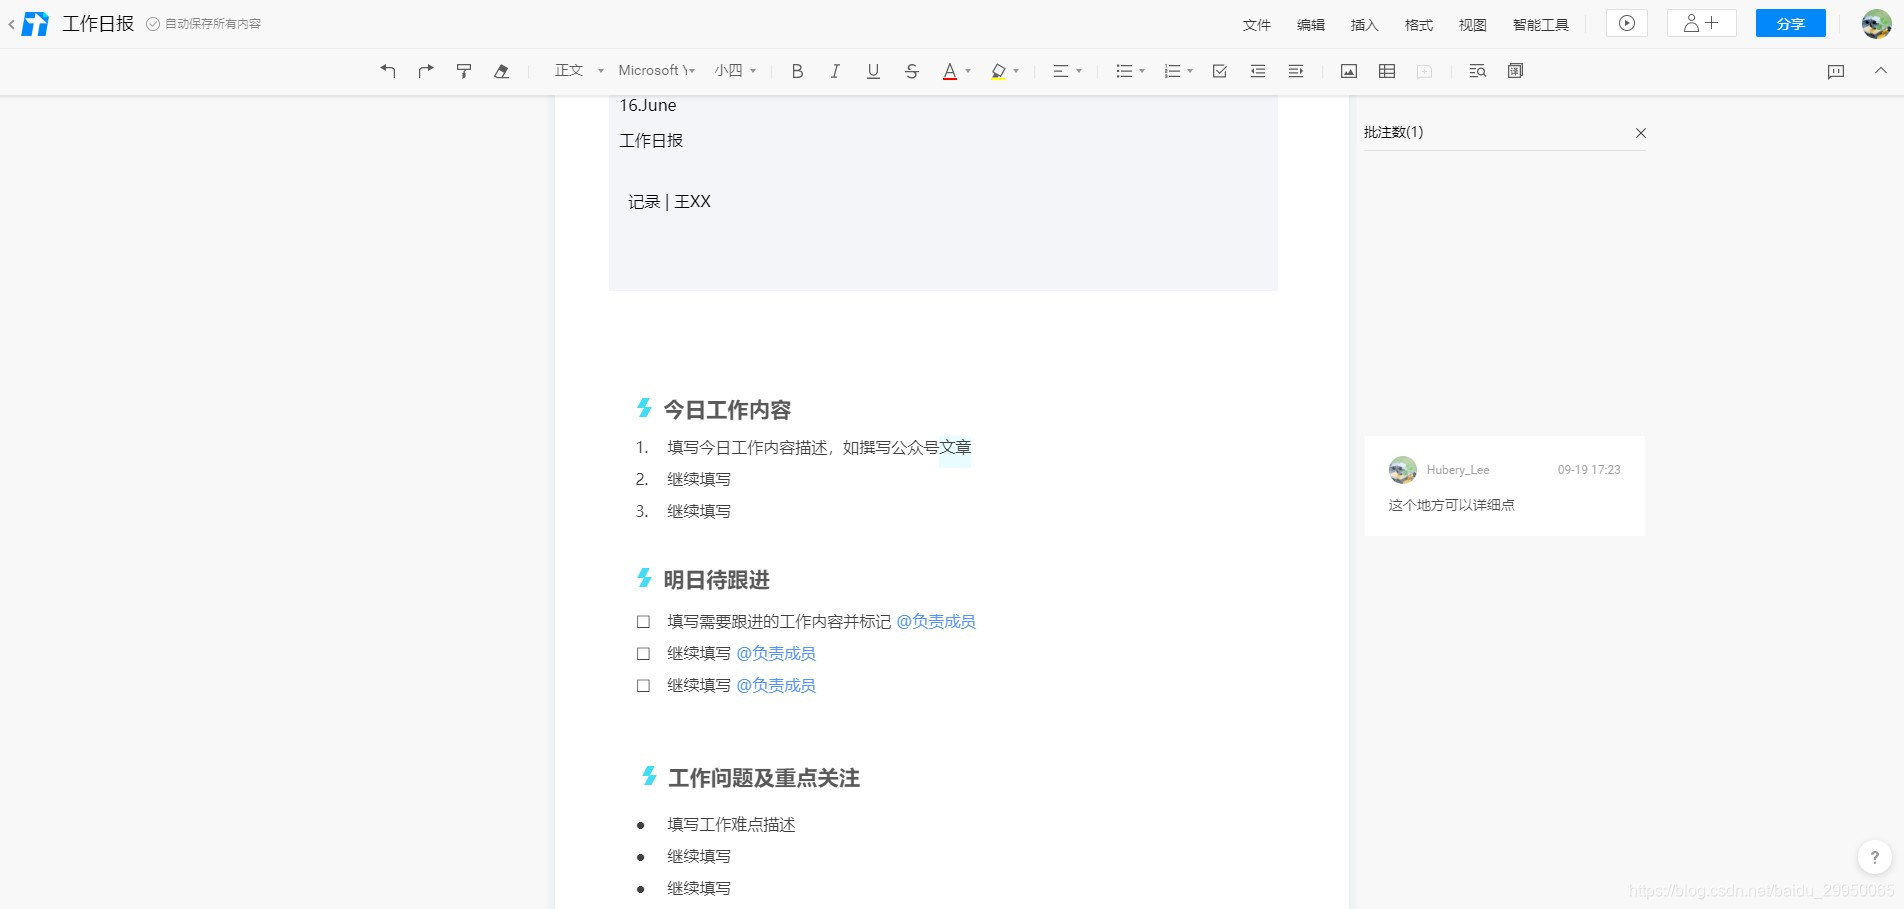Open the 智能工具 menu

[x=1541, y=25]
